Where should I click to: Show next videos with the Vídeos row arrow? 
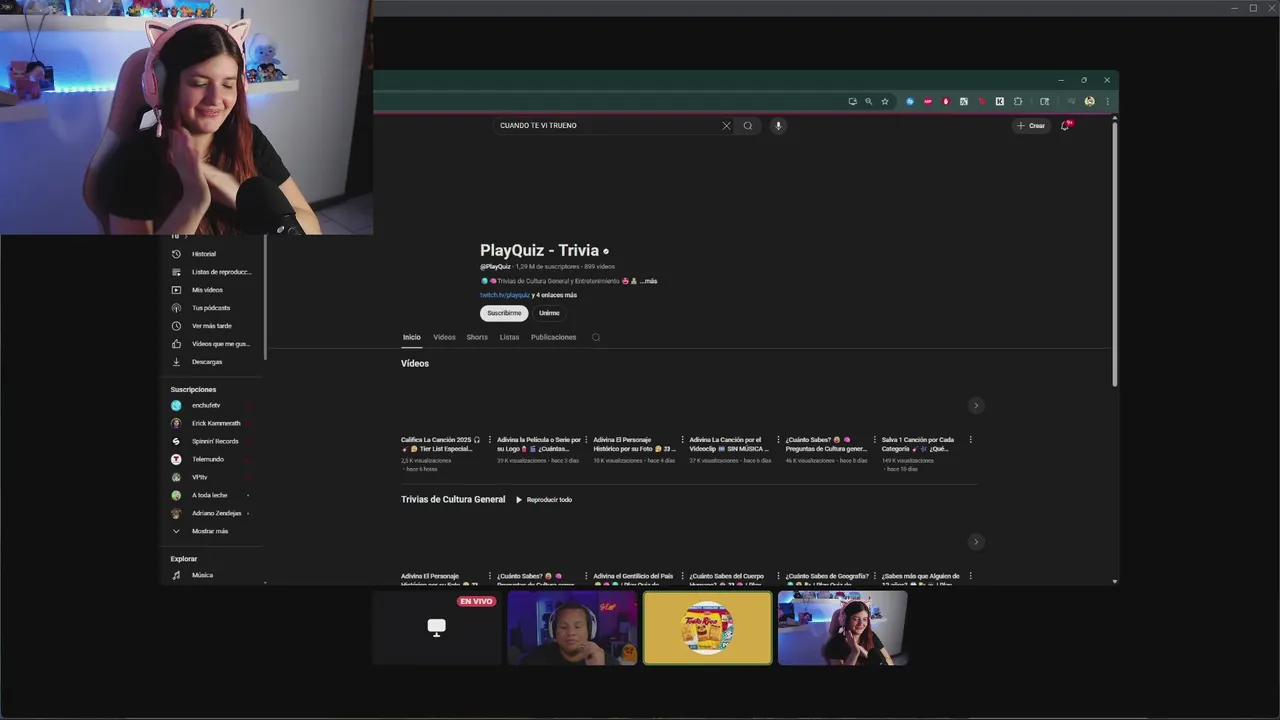tap(976, 405)
